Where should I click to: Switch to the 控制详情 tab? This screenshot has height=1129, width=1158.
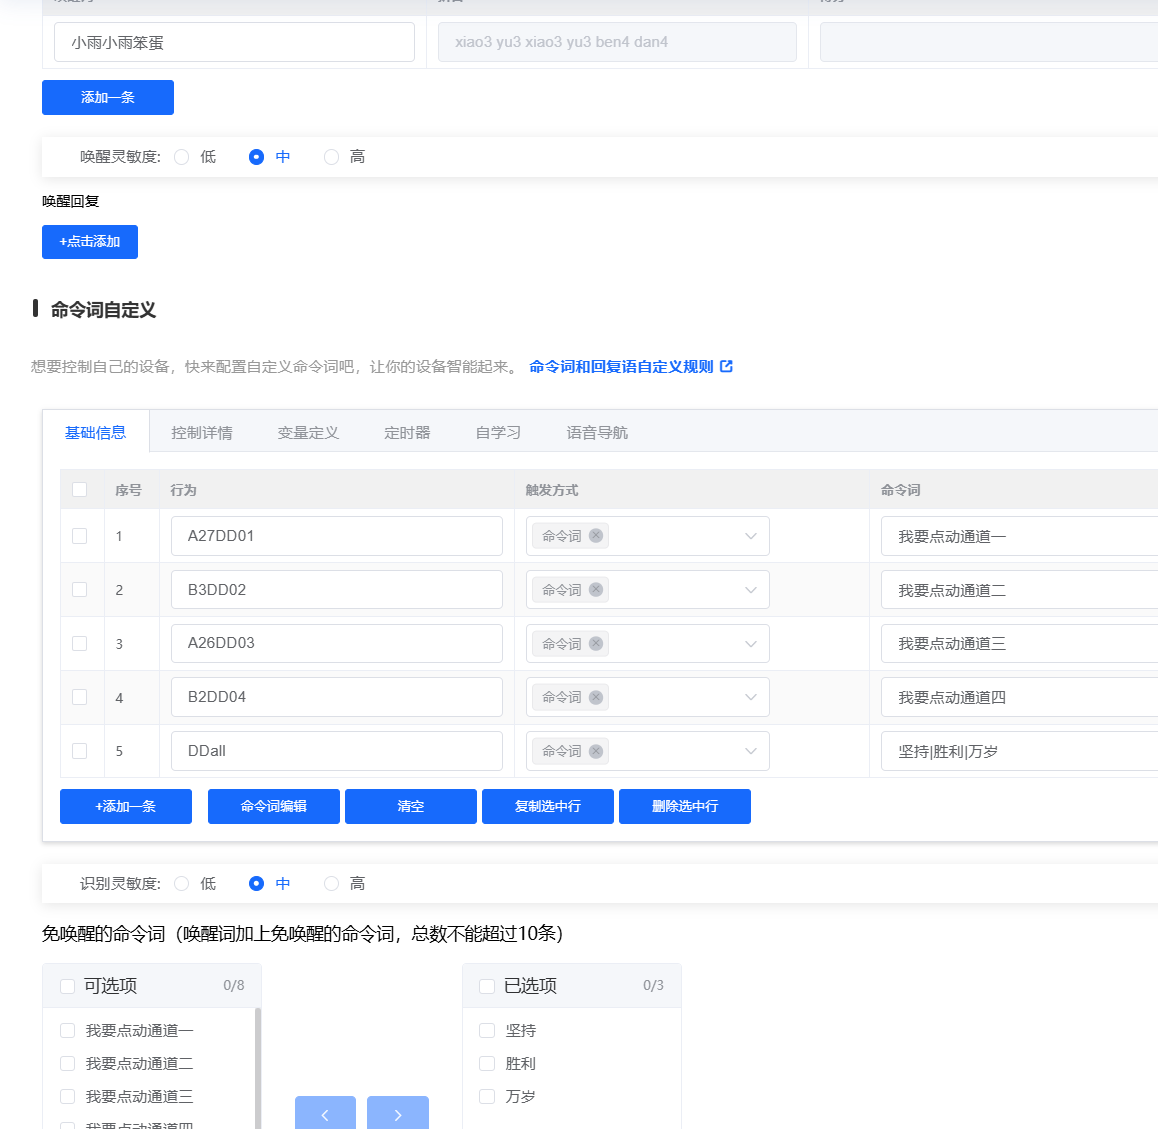[202, 433]
